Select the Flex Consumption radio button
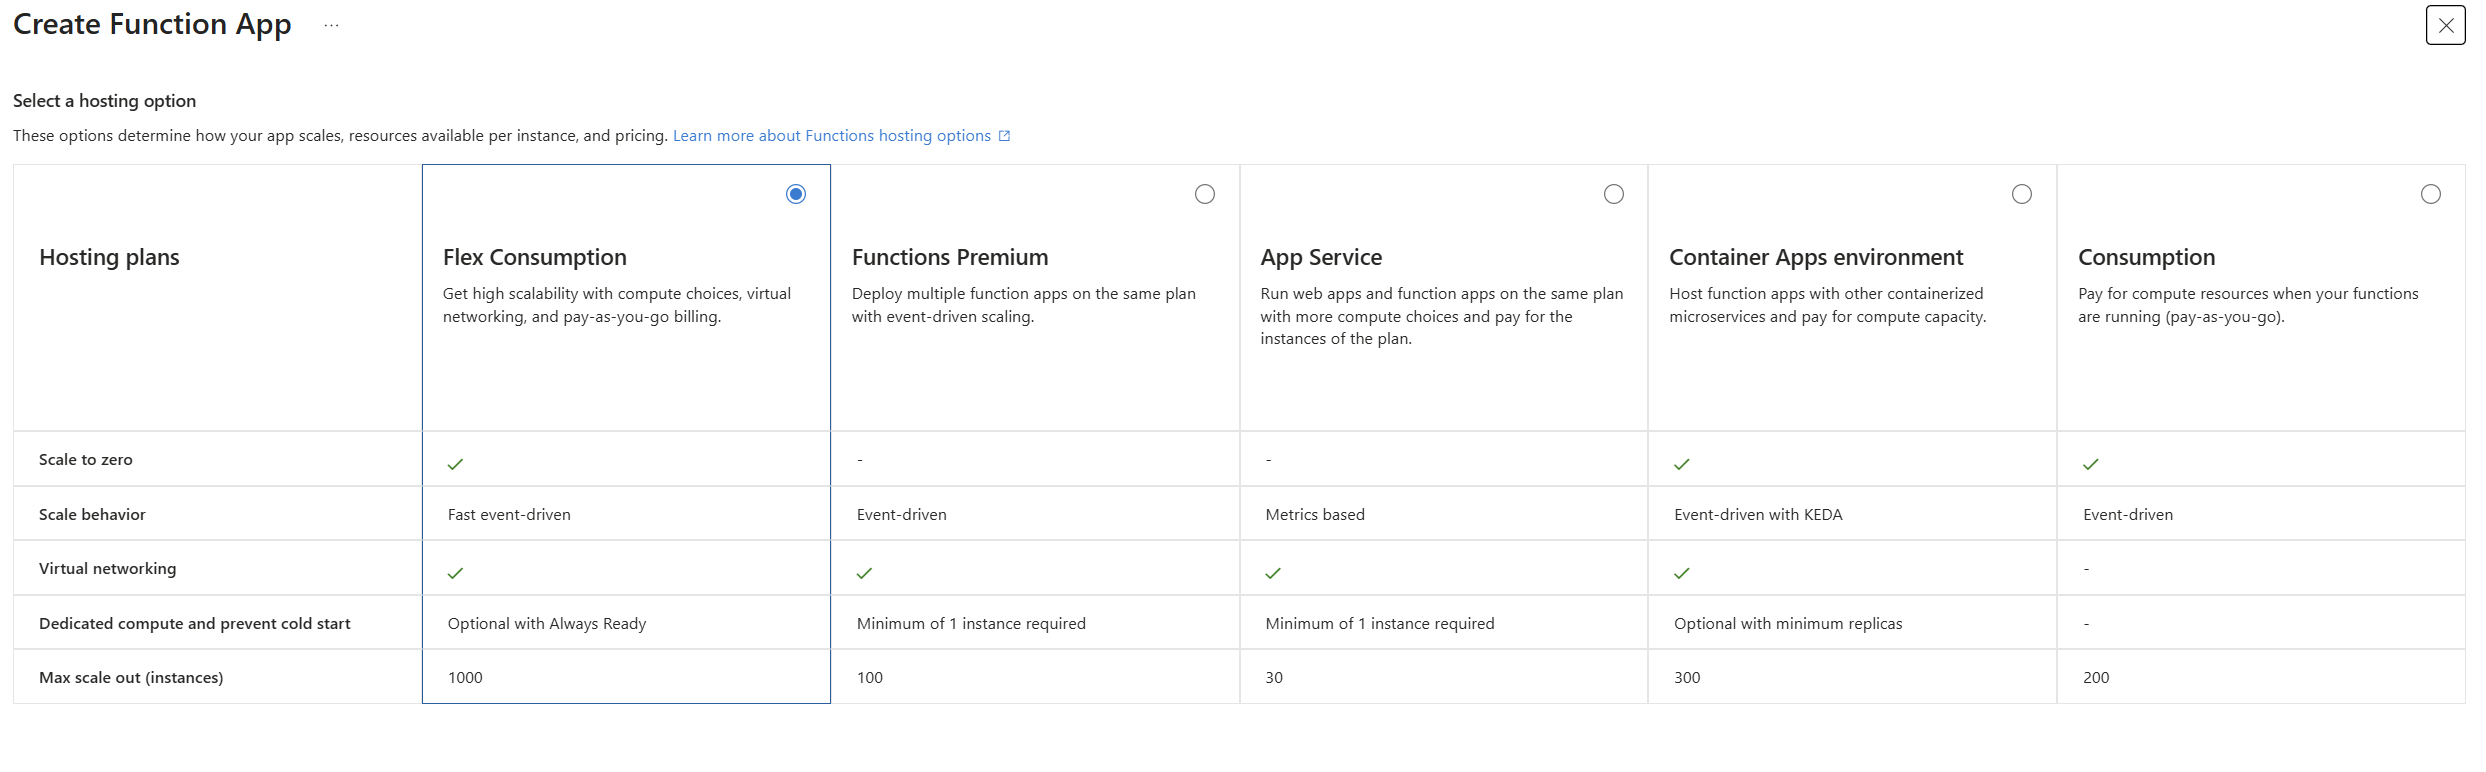This screenshot has width=2486, height=772. click(796, 194)
